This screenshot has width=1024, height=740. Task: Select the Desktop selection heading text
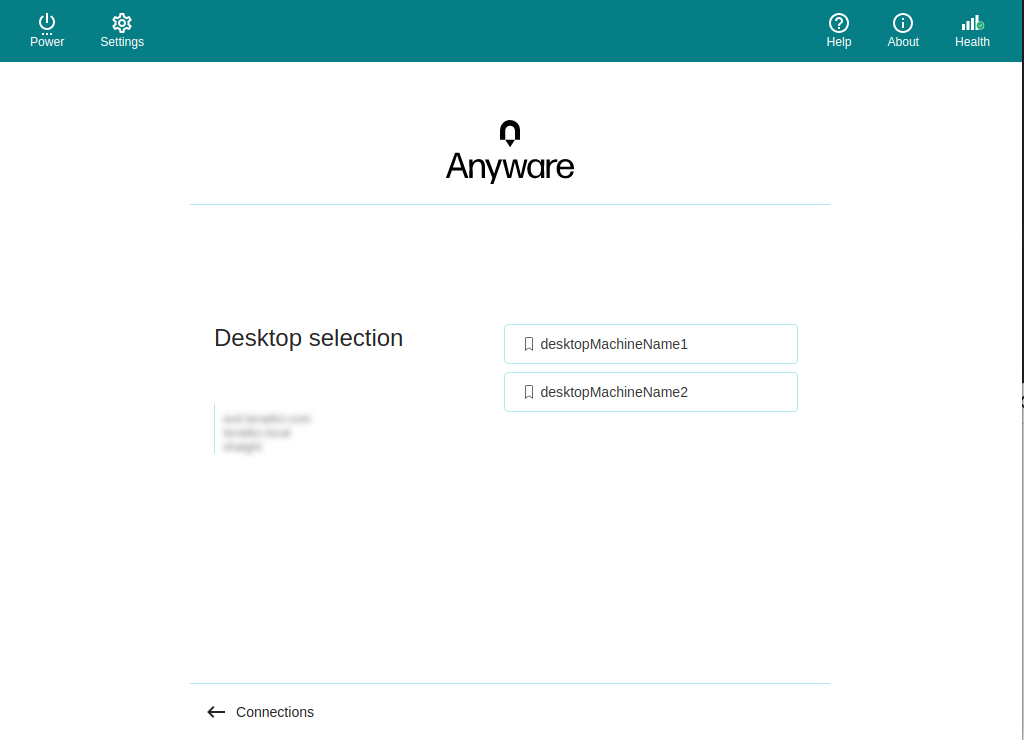point(308,338)
